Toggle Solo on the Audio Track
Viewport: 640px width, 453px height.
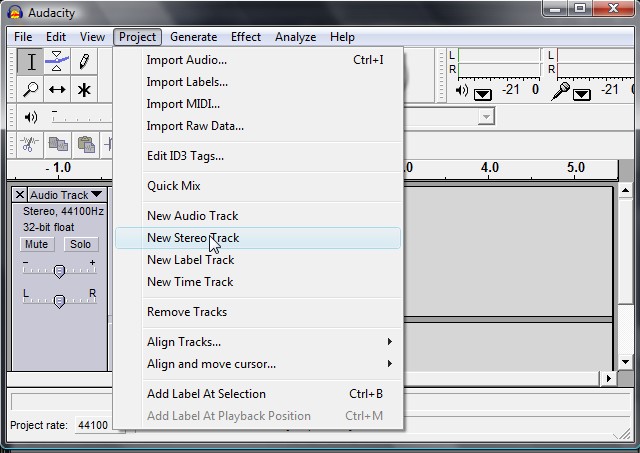[80, 244]
